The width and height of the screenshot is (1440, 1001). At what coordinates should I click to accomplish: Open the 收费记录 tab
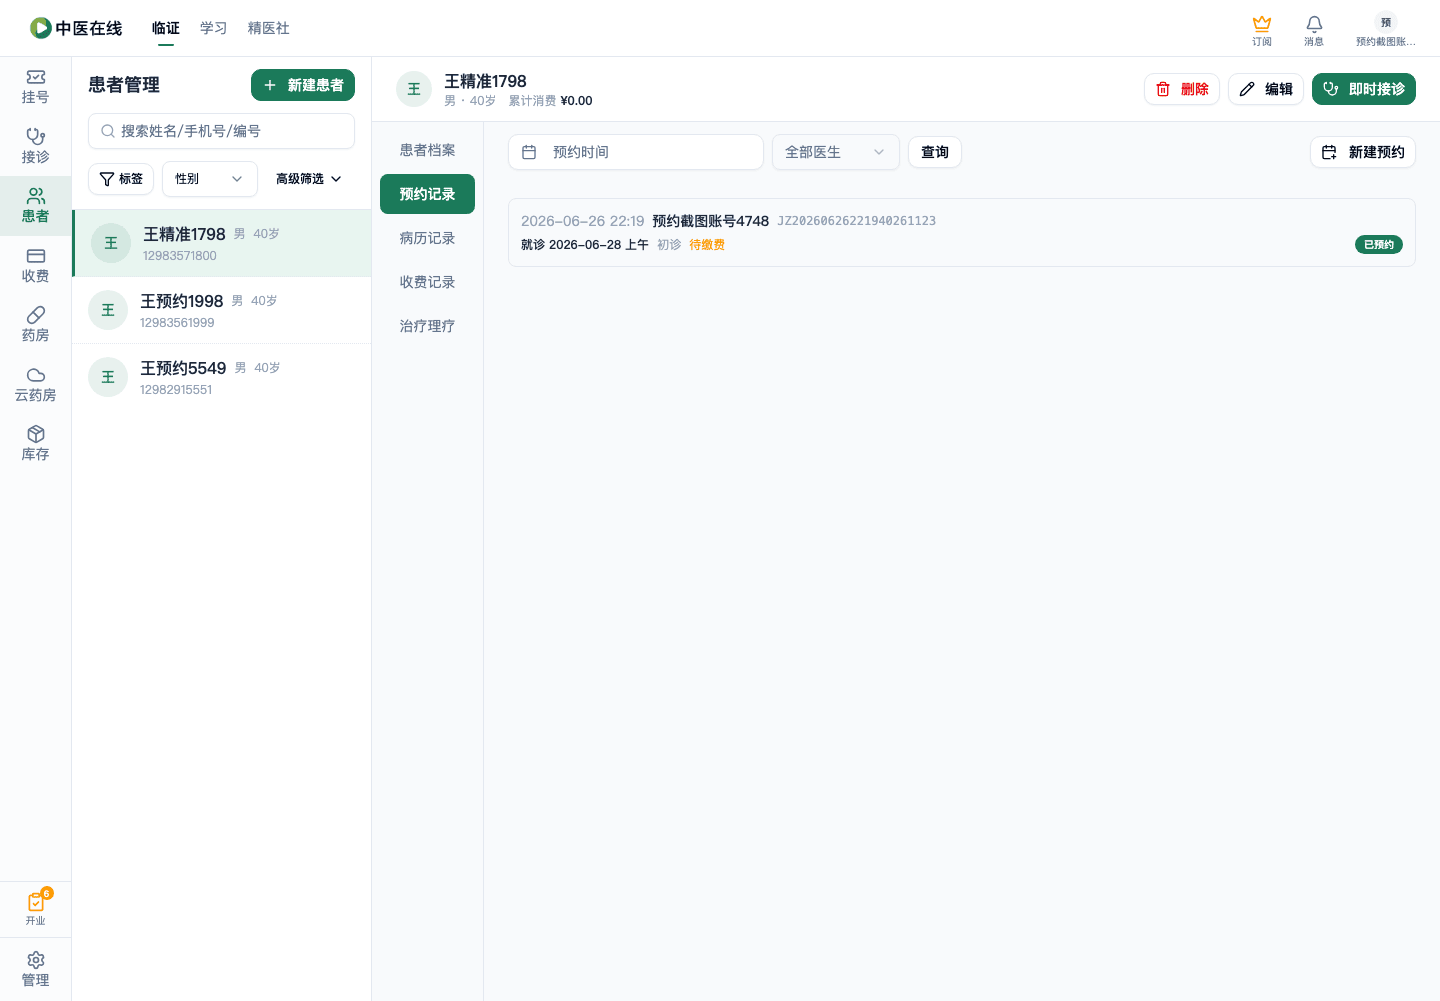point(427,282)
